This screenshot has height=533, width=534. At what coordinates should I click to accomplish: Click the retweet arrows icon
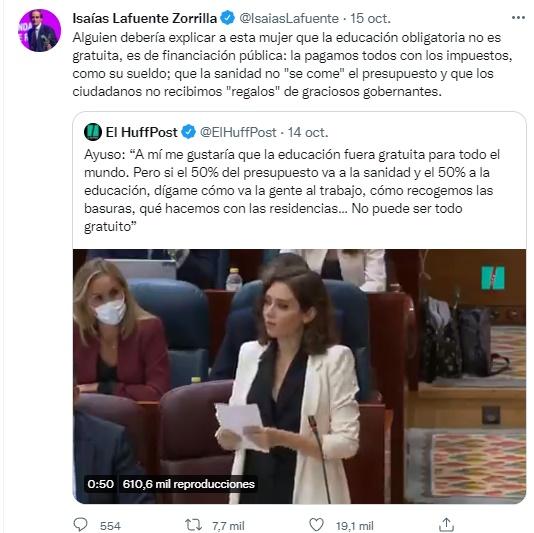click(193, 525)
